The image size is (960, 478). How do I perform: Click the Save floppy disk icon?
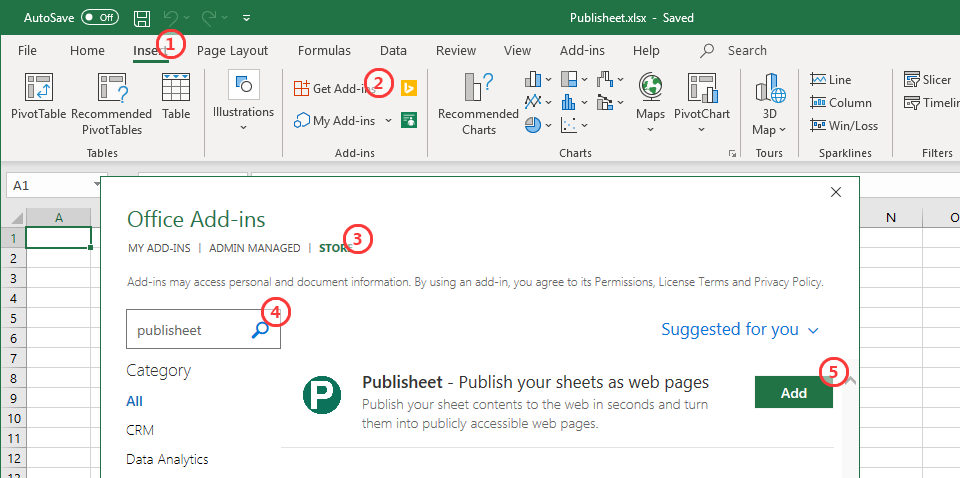[x=142, y=18]
